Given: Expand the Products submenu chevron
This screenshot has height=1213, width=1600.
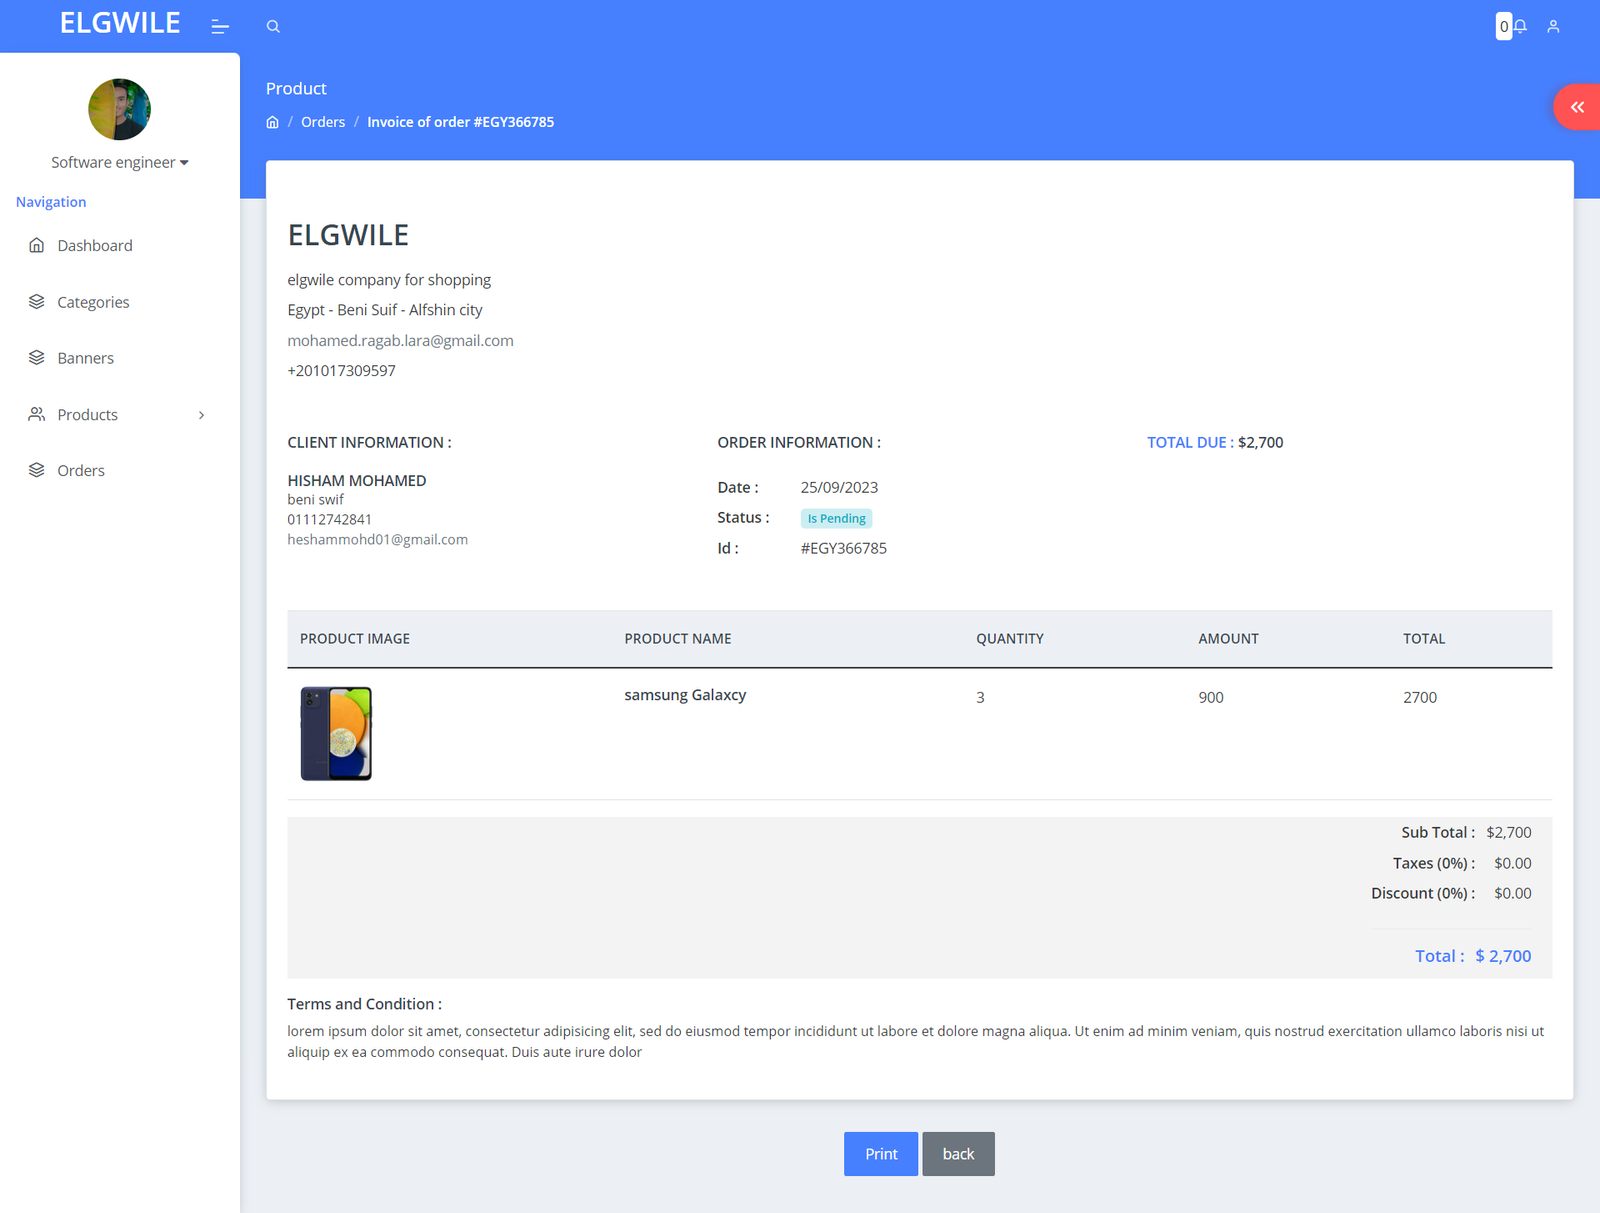Looking at the screenshot, I should coord(201,415).
